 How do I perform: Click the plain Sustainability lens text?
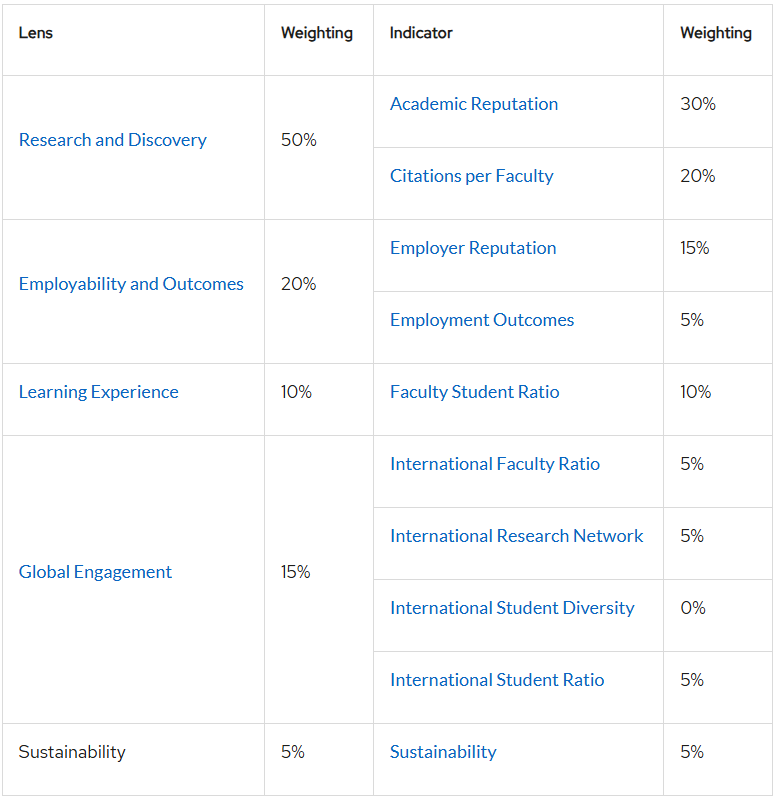tap(72, 752)
